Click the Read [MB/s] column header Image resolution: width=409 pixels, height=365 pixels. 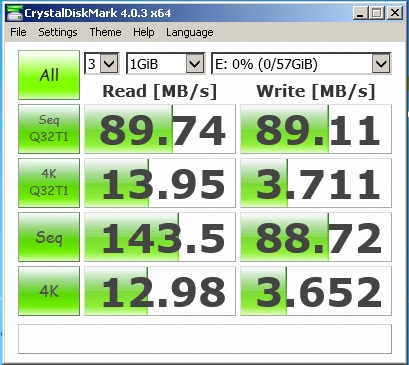(160, 91)
